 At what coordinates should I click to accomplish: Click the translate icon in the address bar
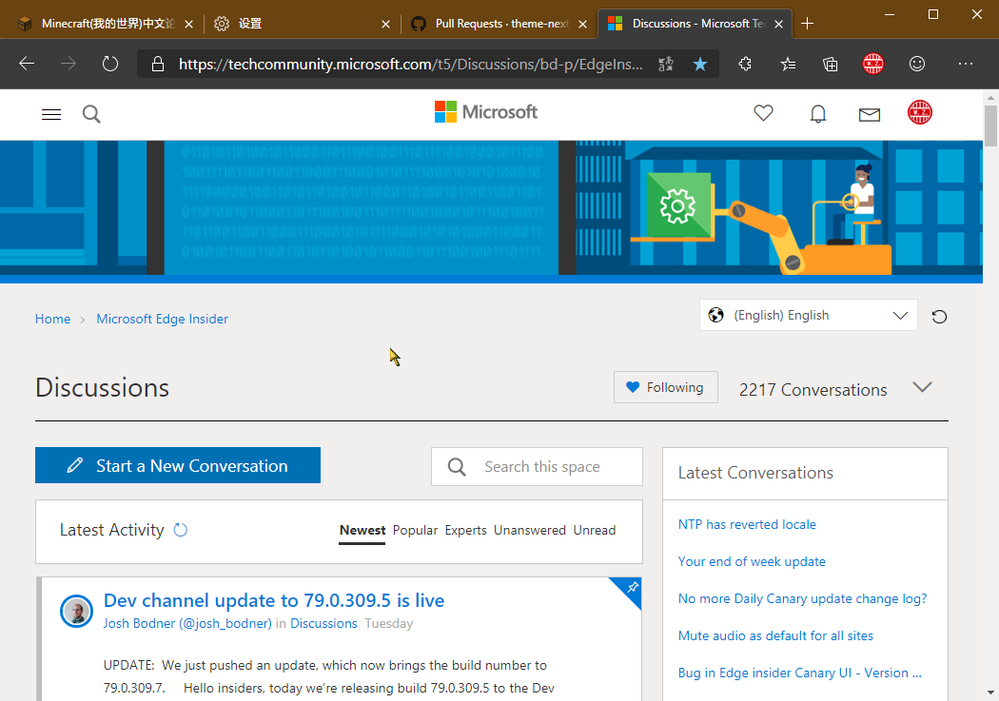(x=666, y=64)
